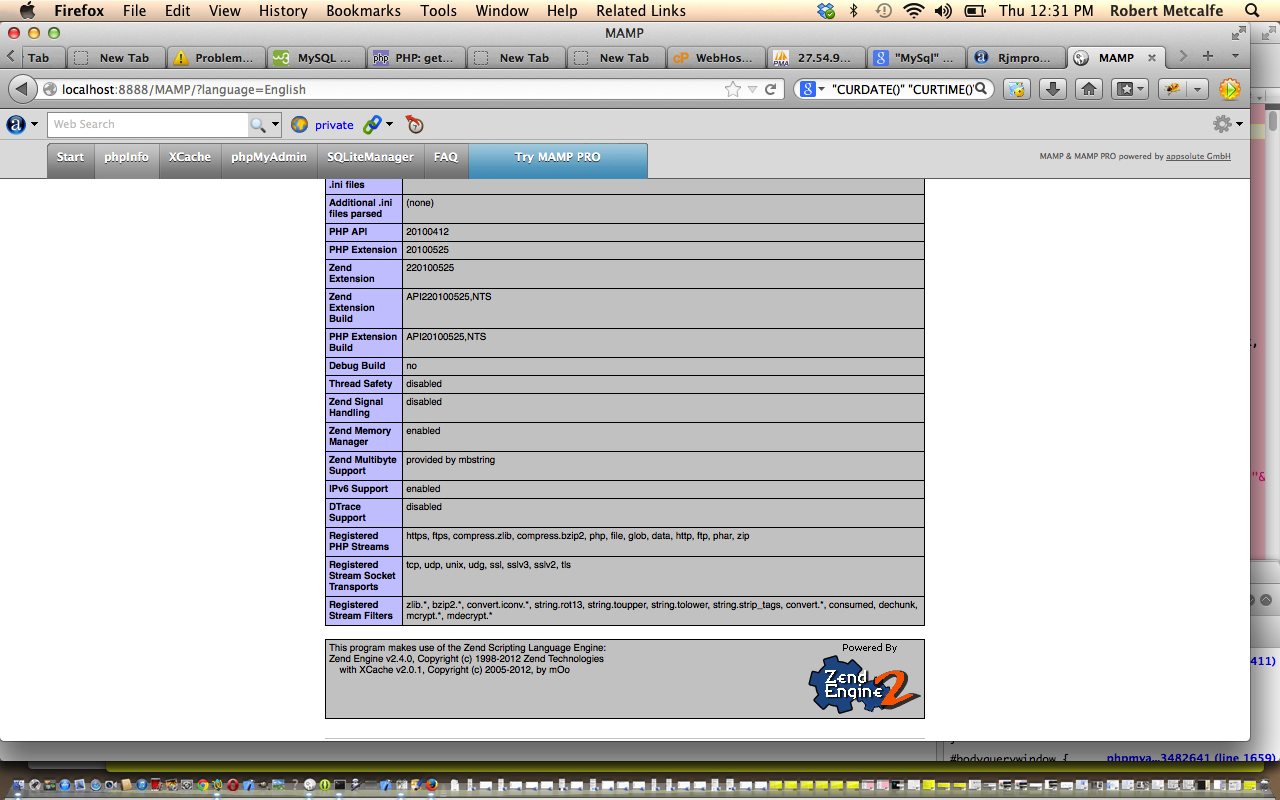The height and width of the screenshot is (800, 1280).
Task: Open the list all tabs dropdown
Action: pyautogui.click(x=1235, y=56)
